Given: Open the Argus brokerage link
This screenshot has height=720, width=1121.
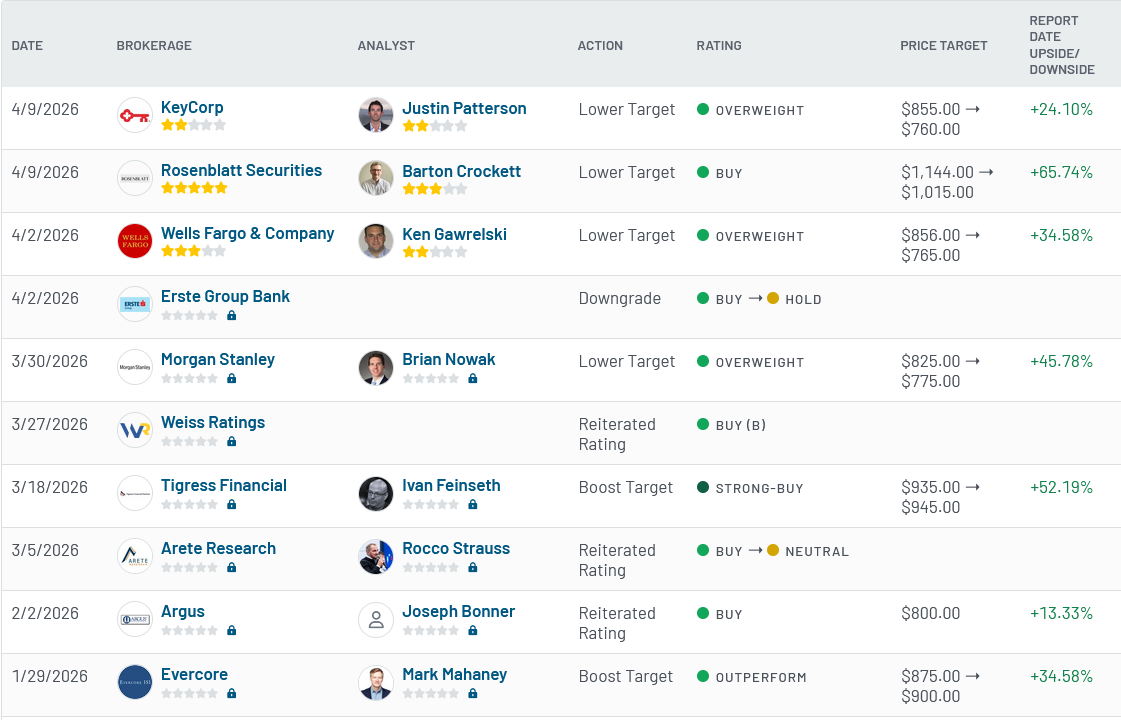Looking at the screenshot, I should coord(183,611).
